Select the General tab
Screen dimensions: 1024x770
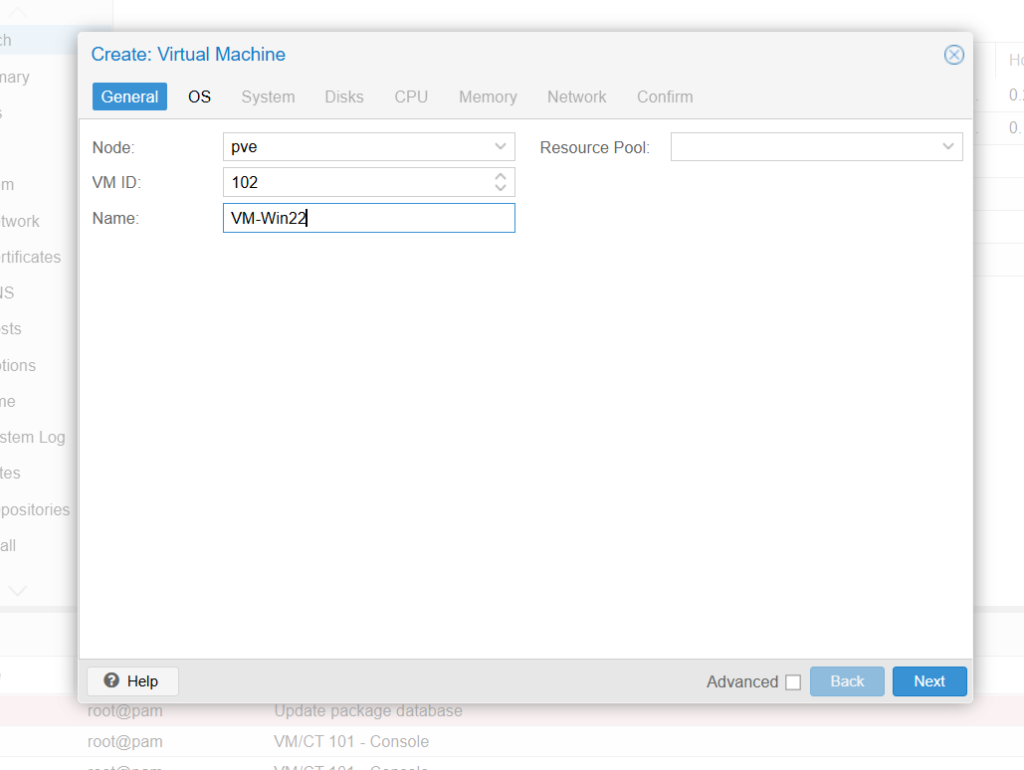pyautogui.click(x=129, y=97)
